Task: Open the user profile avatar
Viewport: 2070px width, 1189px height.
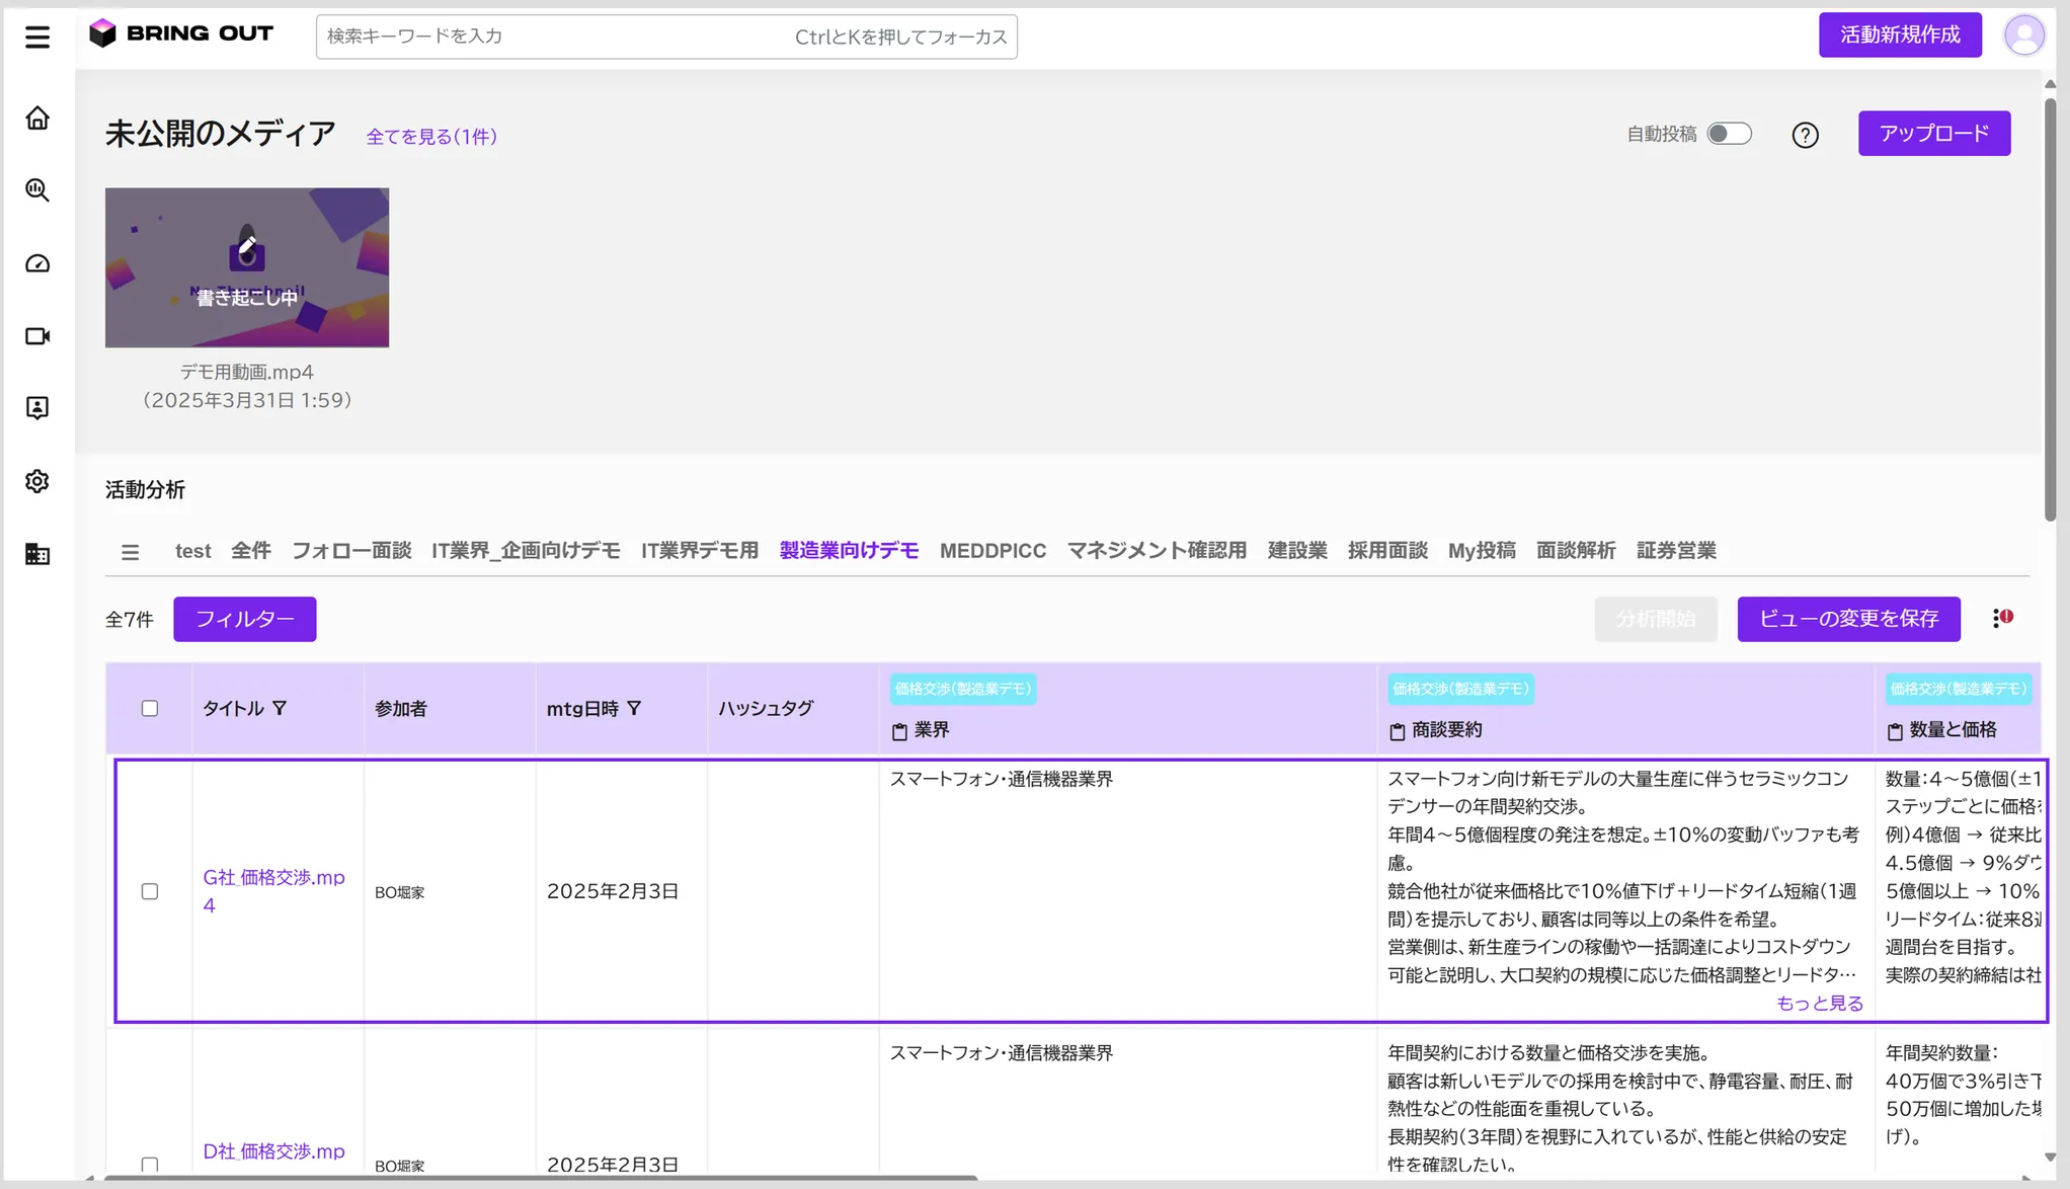Action: pos(2024,36)
